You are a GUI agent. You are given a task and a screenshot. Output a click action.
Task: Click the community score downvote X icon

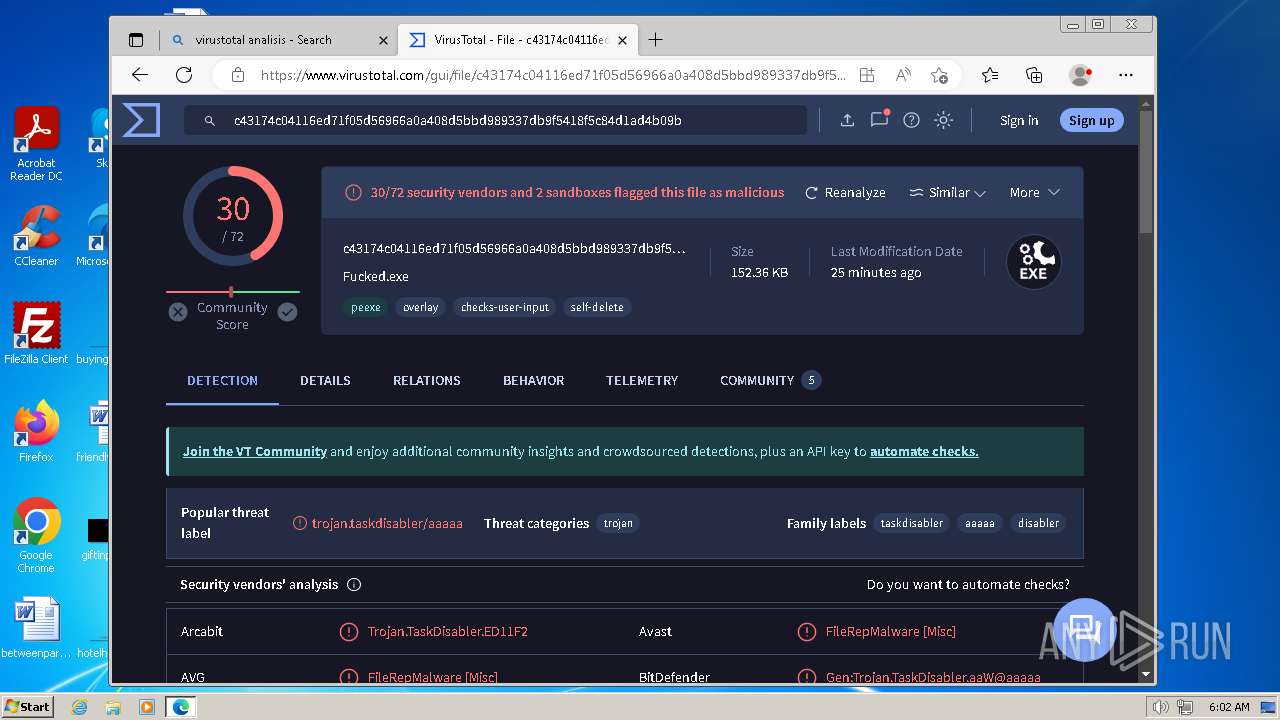(x=178, y=312)
